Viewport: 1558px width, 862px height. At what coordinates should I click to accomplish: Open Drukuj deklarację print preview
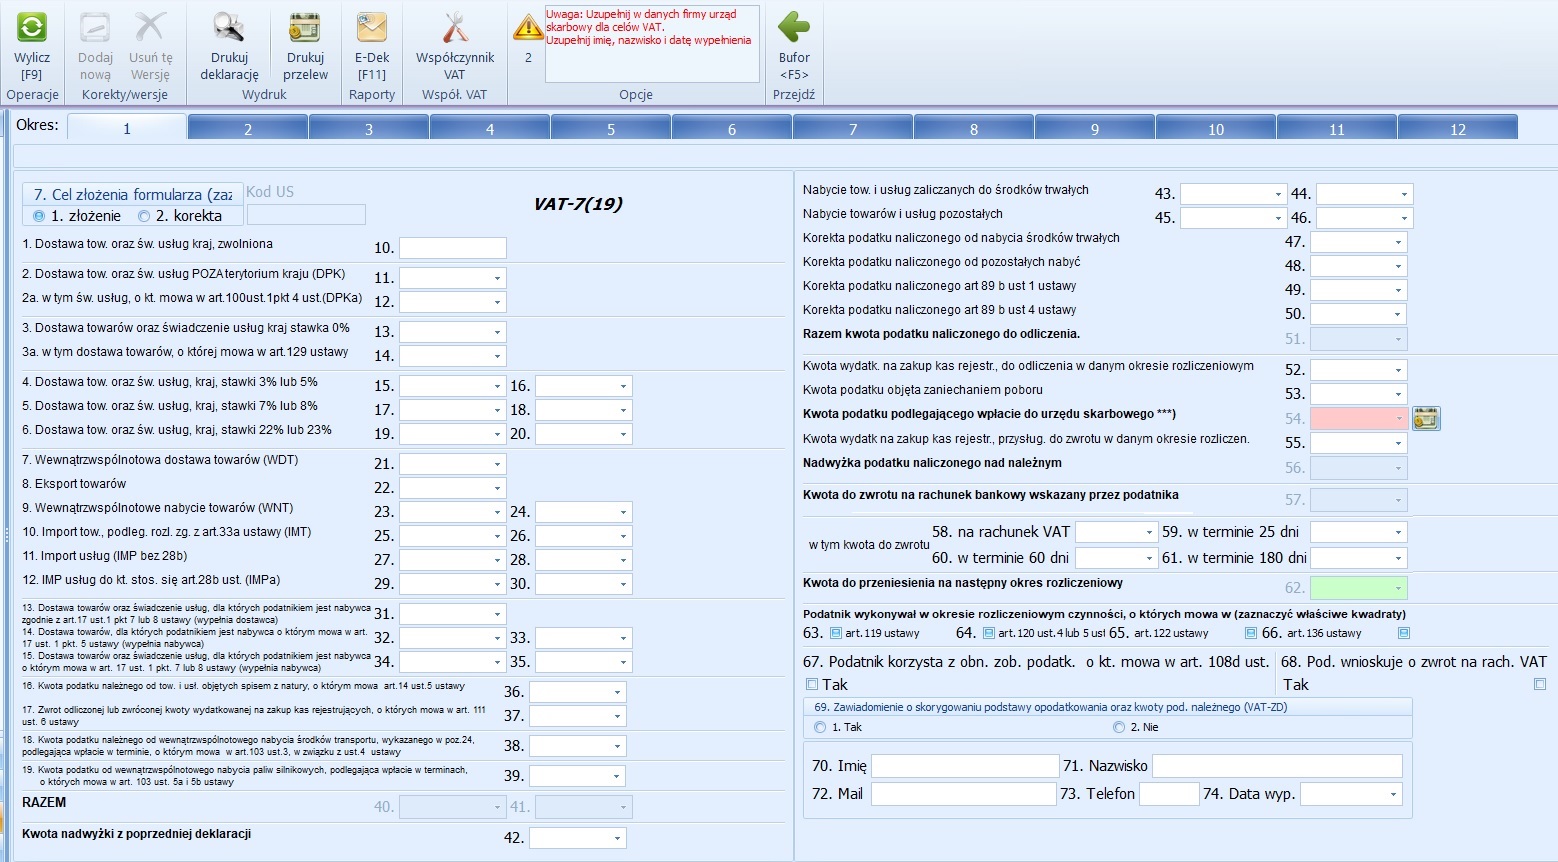pyautogui.click(x=229, y=27)
